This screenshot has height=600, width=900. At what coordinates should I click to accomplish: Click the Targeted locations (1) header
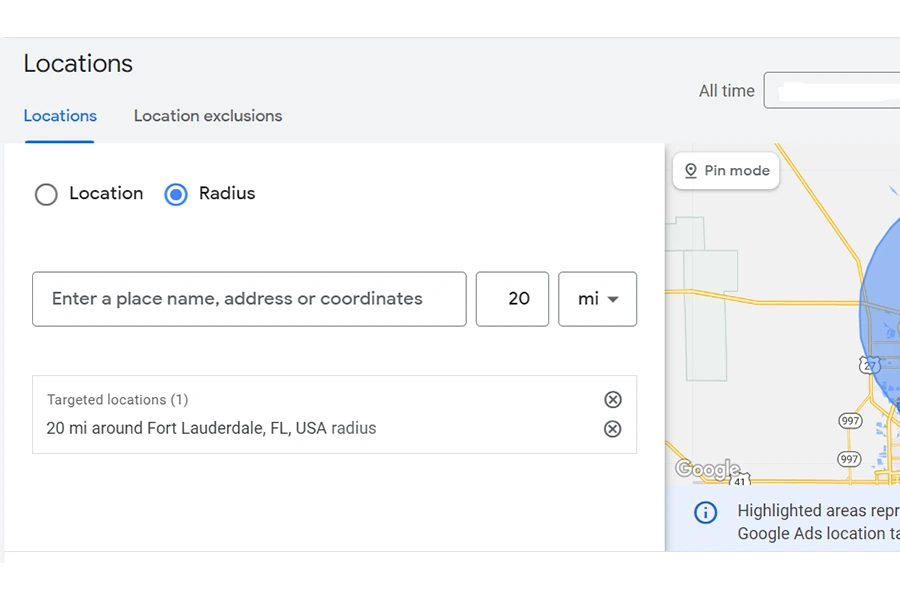click(117, 400)
